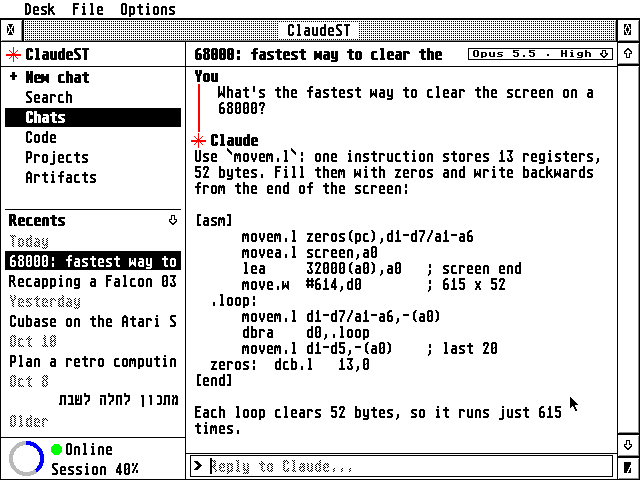Click the scroll down arrow
Image resolution: width=640 pixels, height=480 pixels.
click(628, 444)
